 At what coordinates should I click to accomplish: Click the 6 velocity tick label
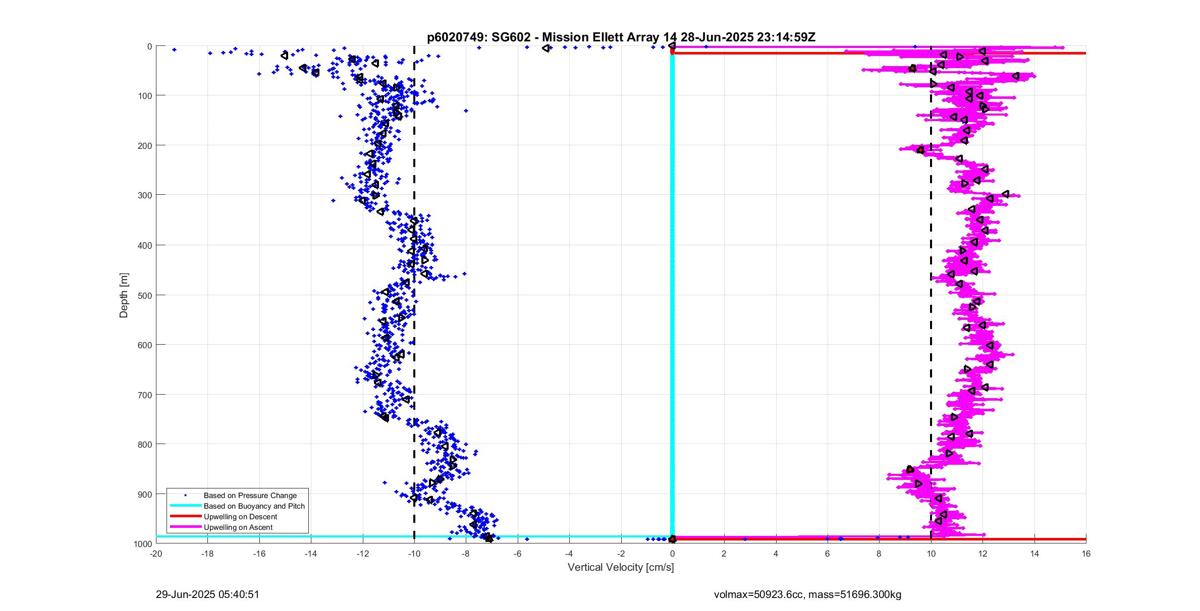tap(828, 553)
